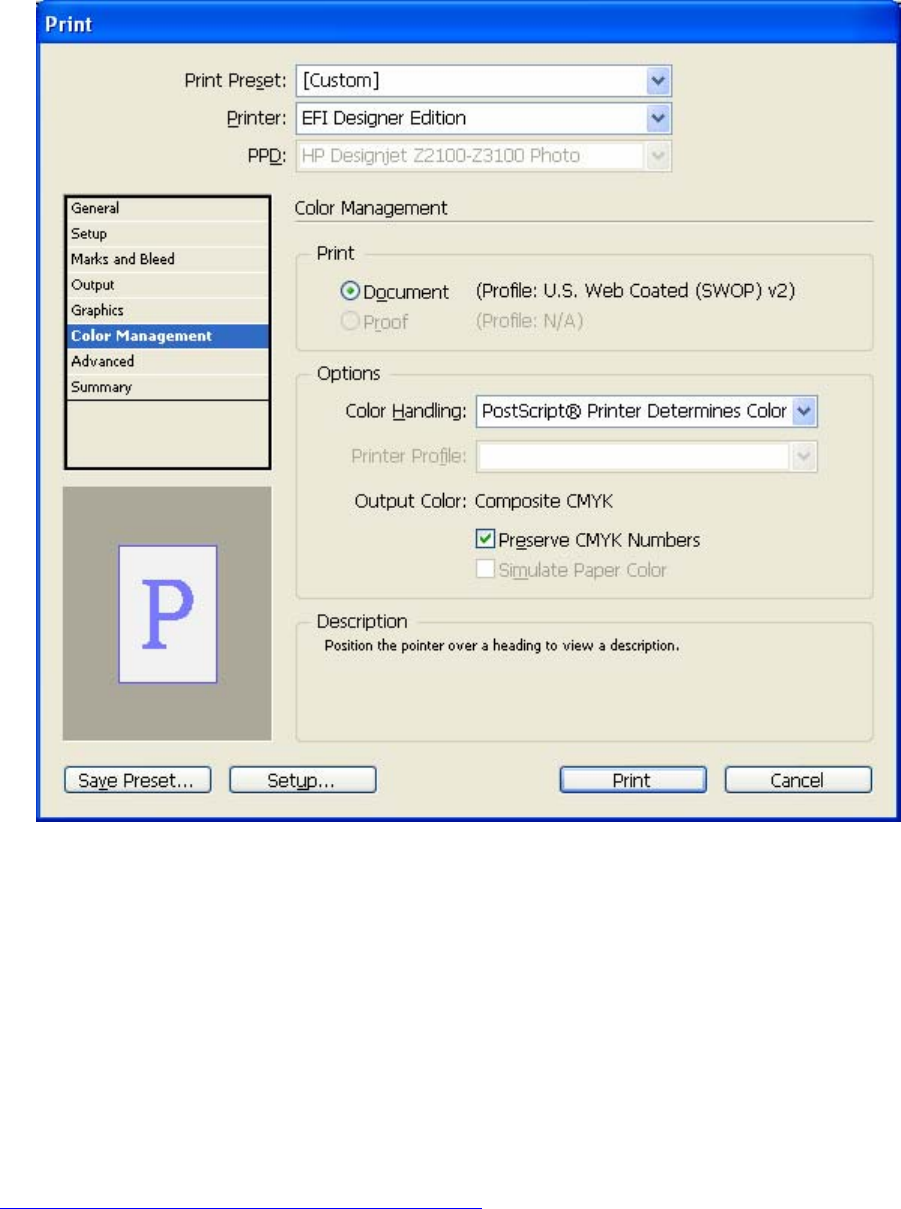Switch to the Setup panel

tap(168, 234)
